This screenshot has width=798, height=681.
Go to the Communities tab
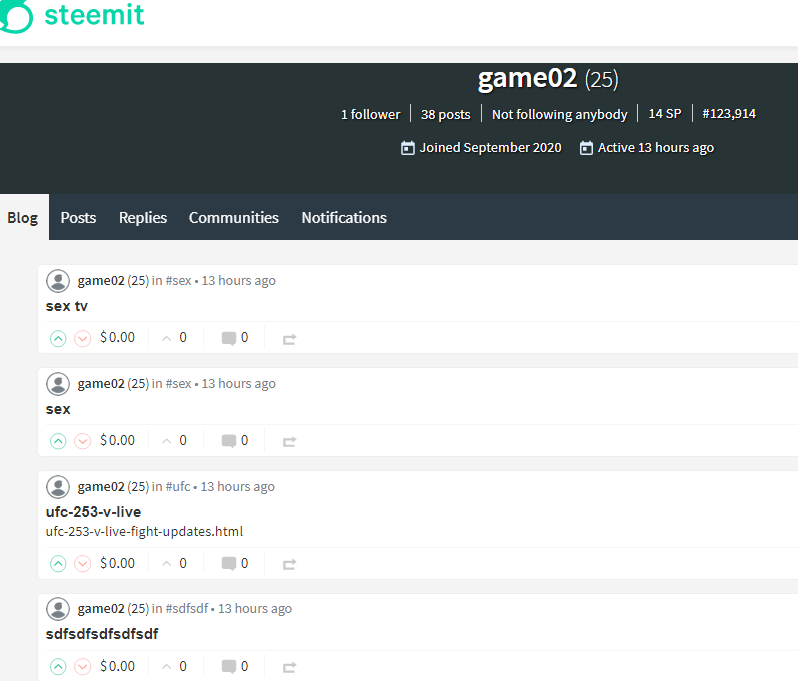tap(234, 217)
